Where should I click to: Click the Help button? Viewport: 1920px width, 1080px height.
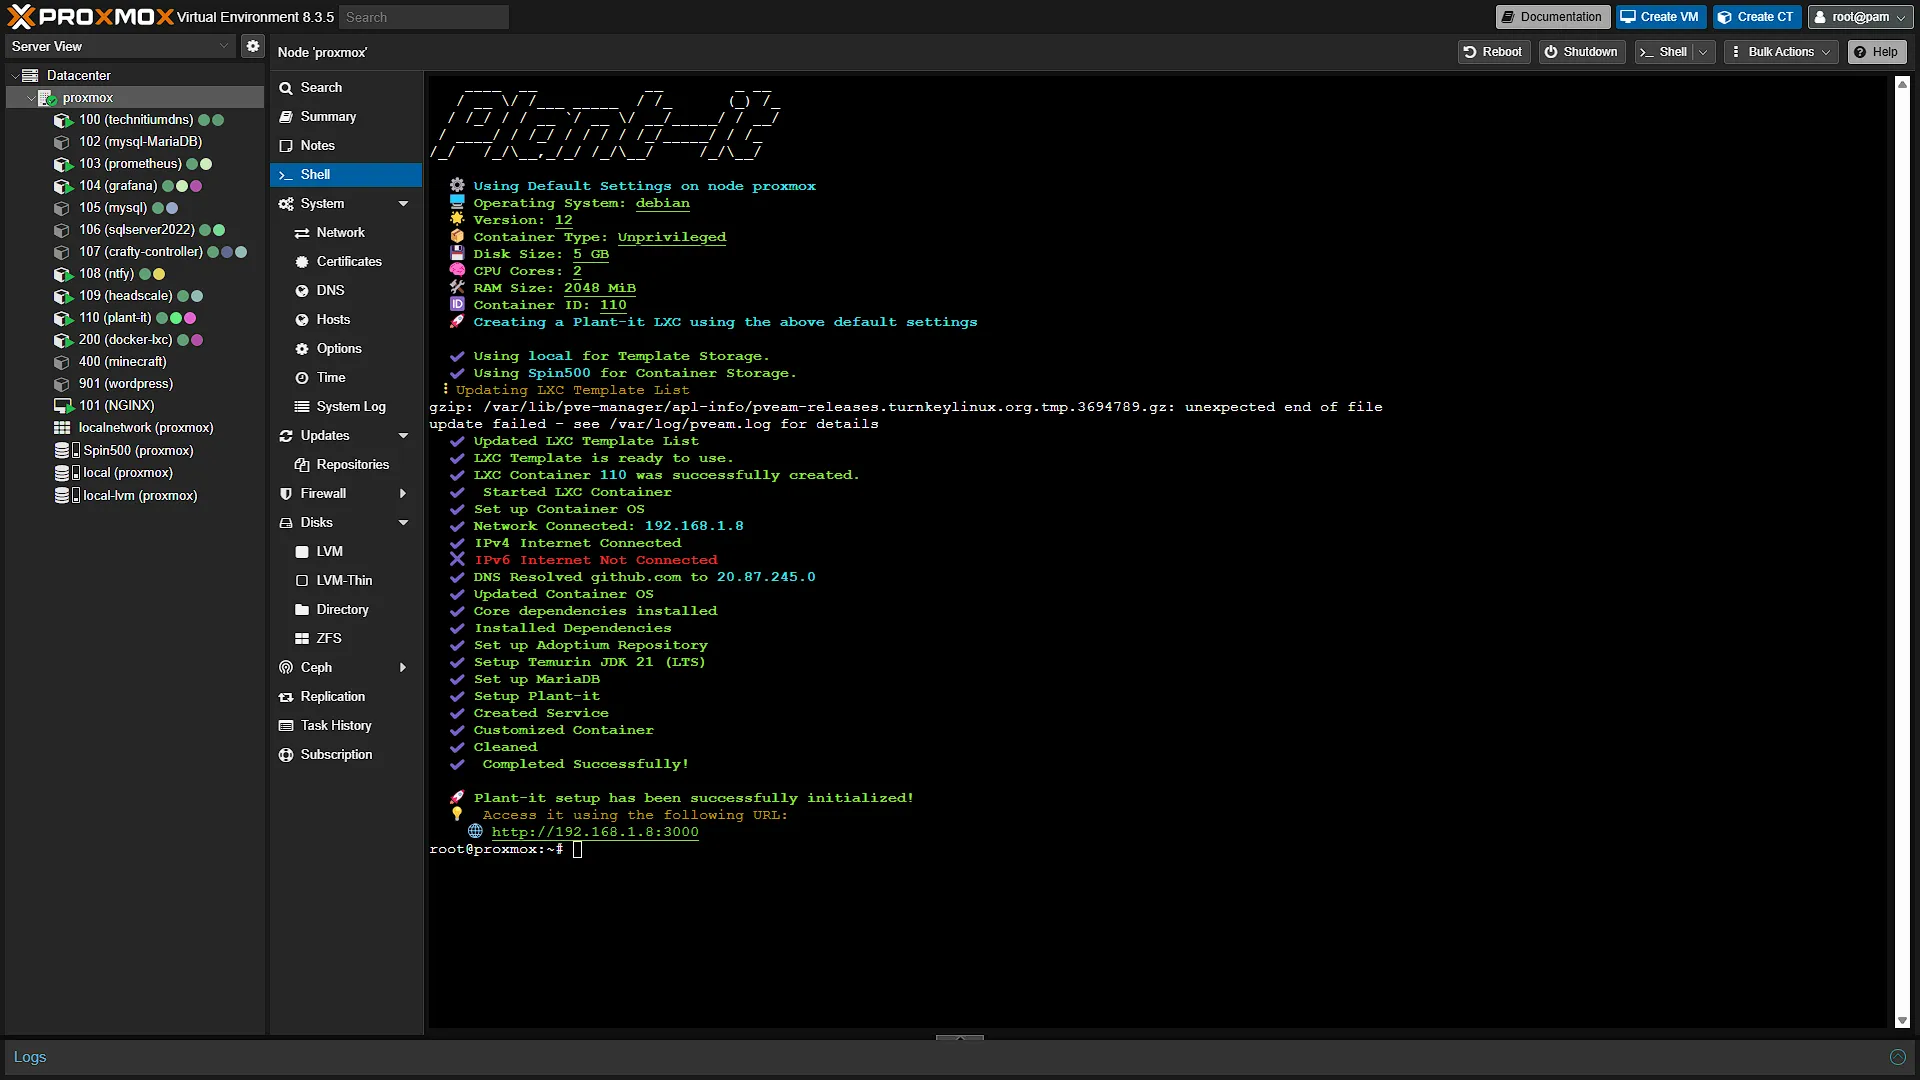pyautogui.click(x=1876, y=52)
